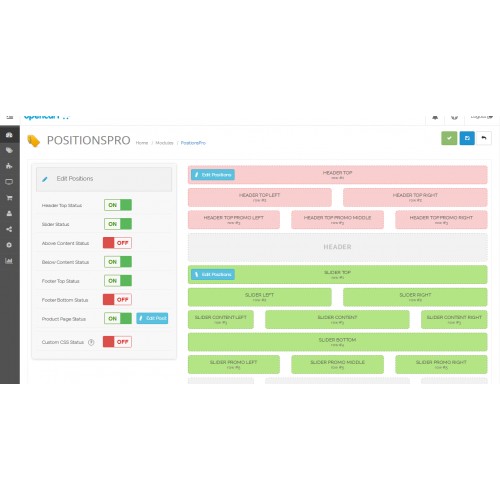
Task: Open the reports chart icon in the sidebar
Action: coord(9,261)
